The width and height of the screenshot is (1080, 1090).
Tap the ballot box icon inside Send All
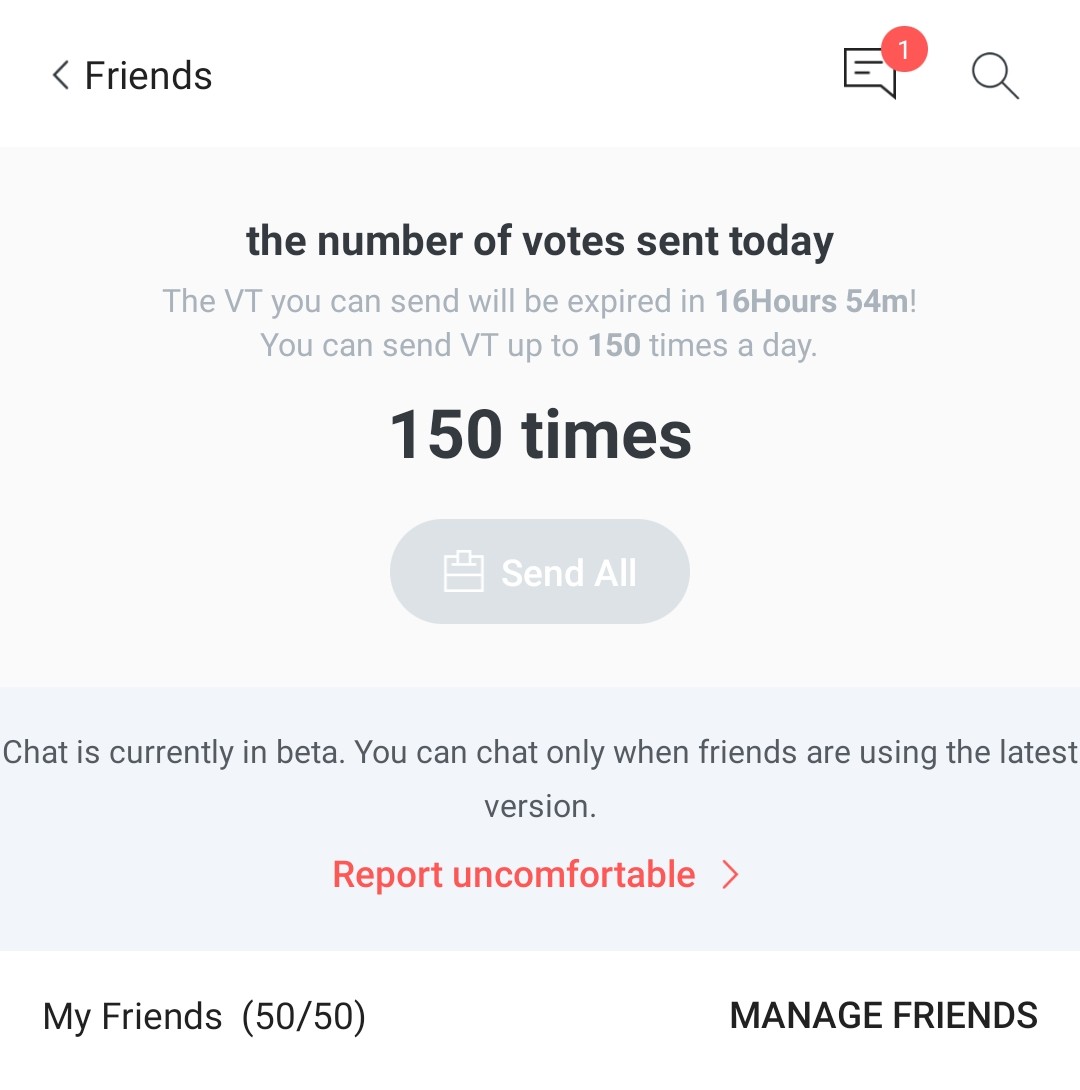tap(464, 571)
